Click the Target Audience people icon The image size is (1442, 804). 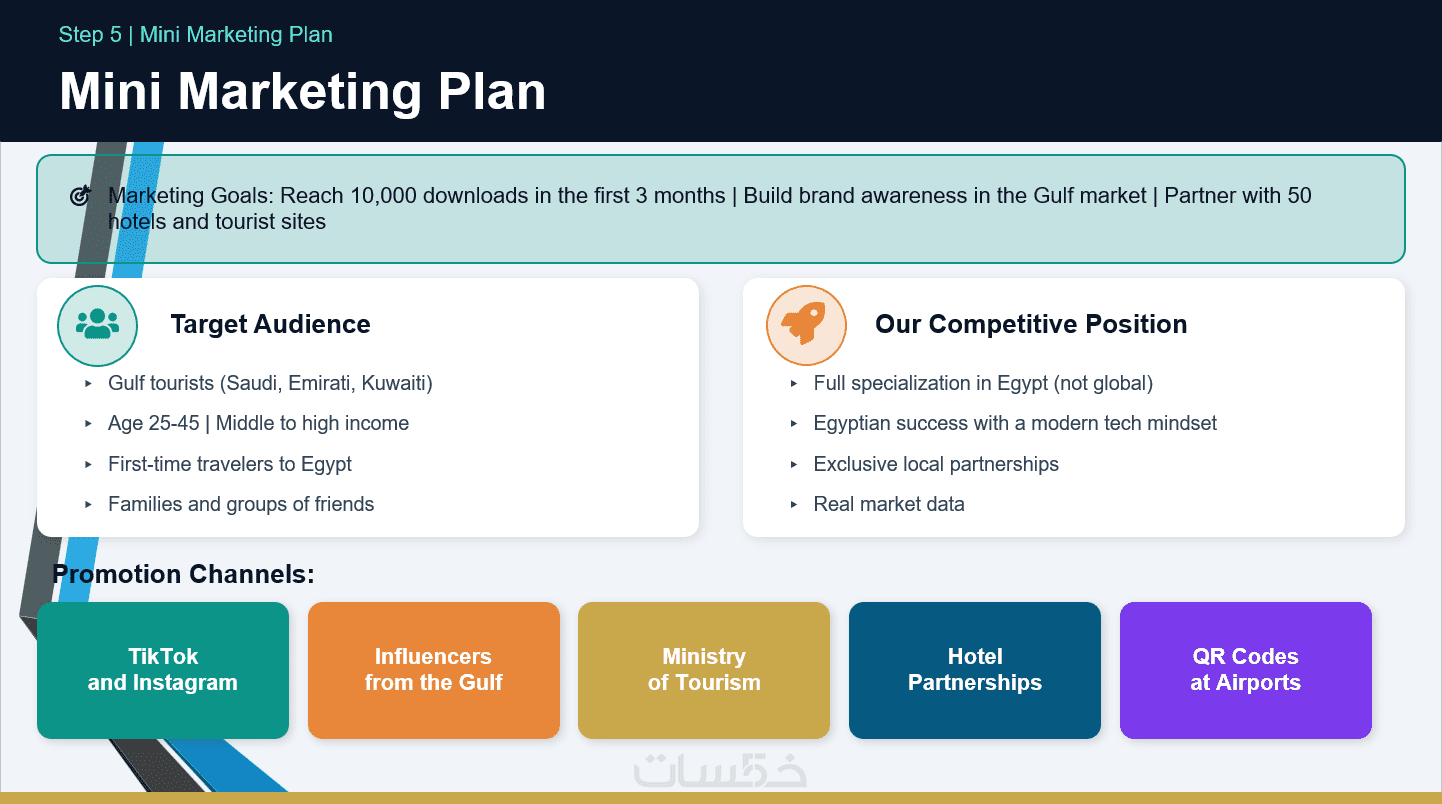(x=97, y=325)
